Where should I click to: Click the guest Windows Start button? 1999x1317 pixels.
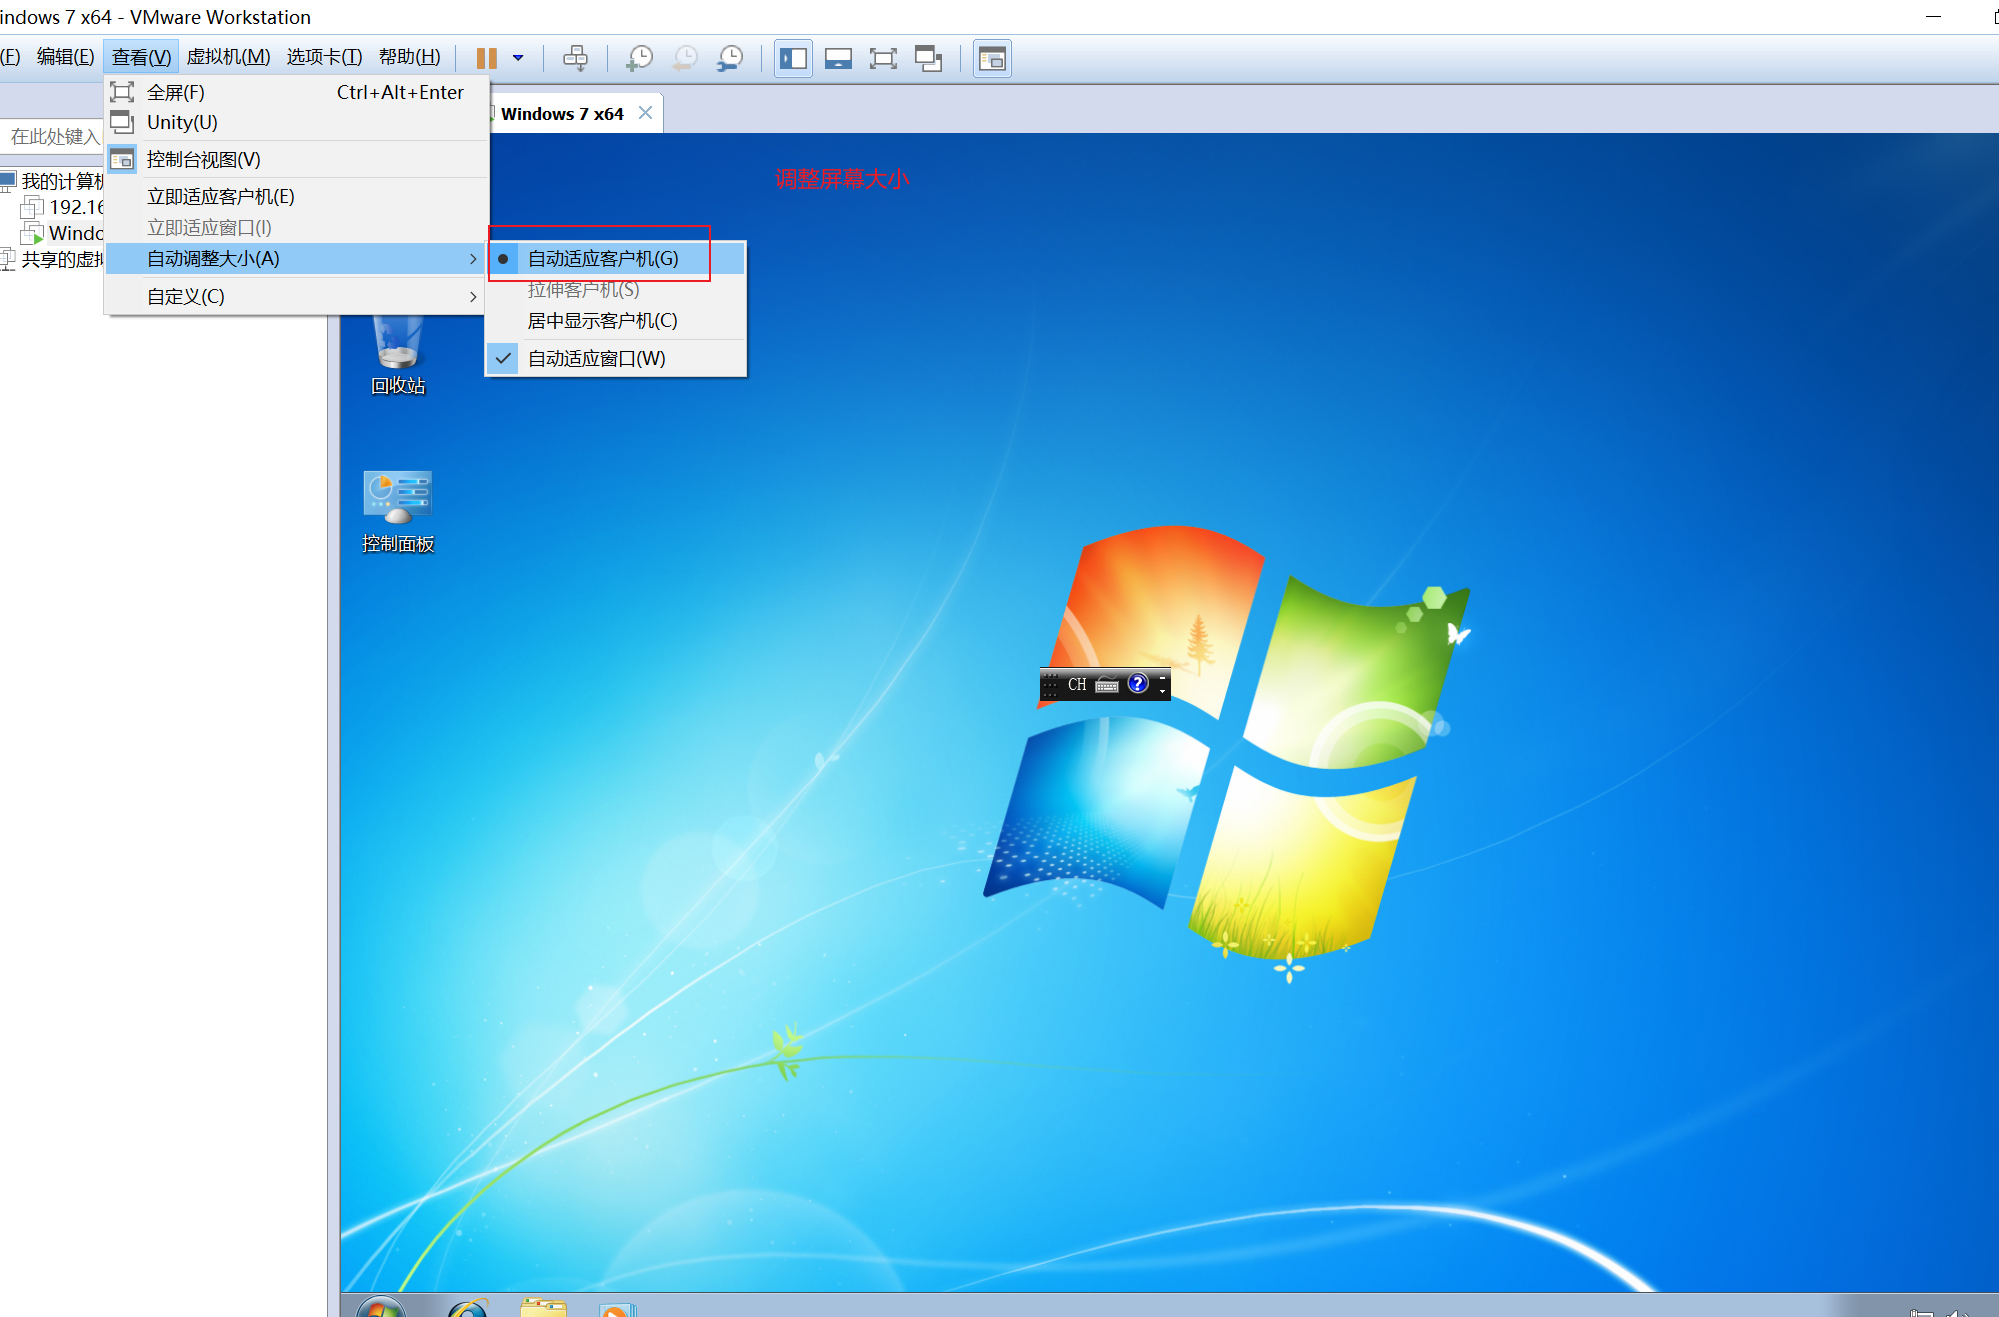tap(381, 1307)
